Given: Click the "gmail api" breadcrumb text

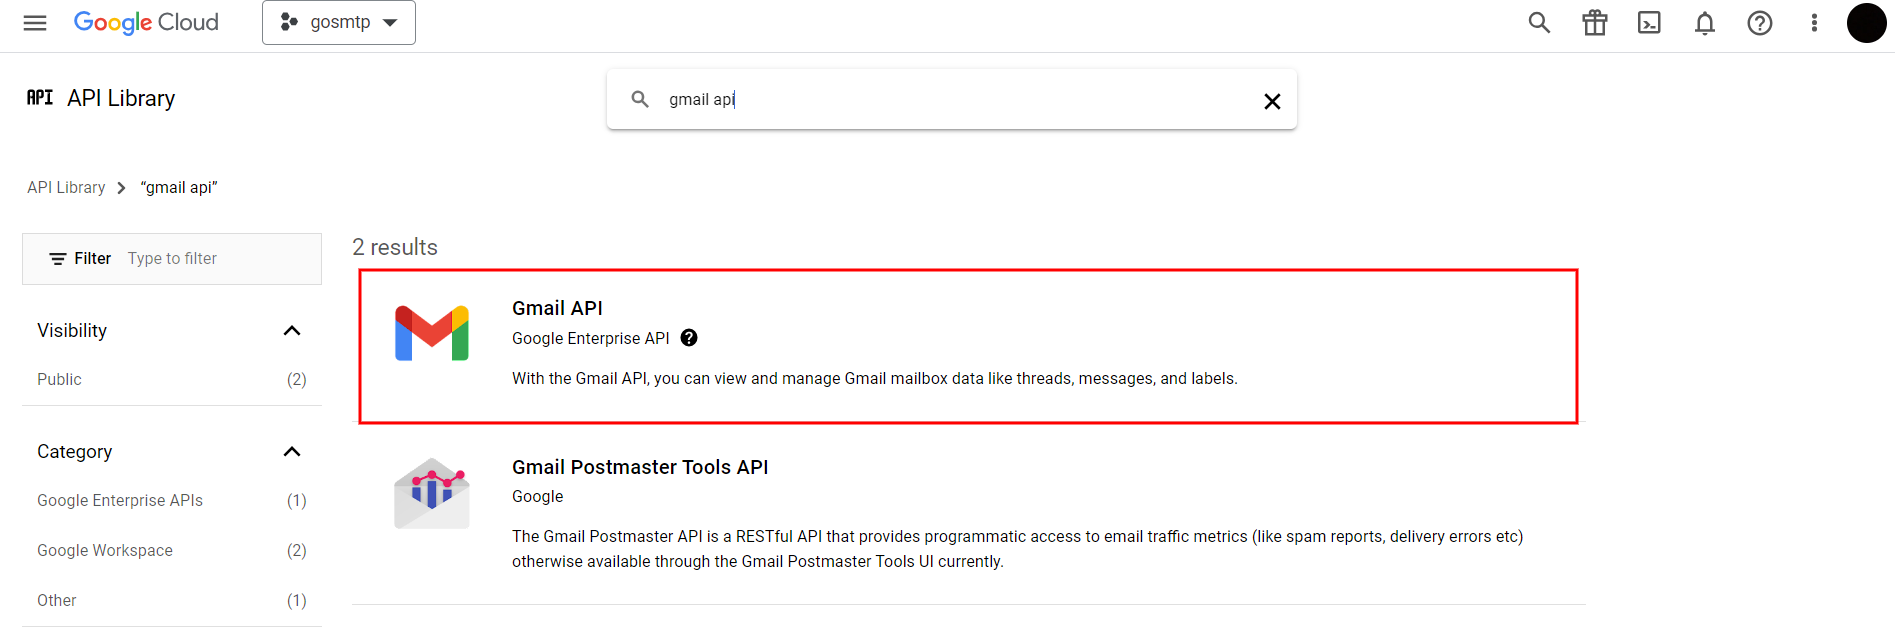Looking at the screenshot, I should click(179, 187).
